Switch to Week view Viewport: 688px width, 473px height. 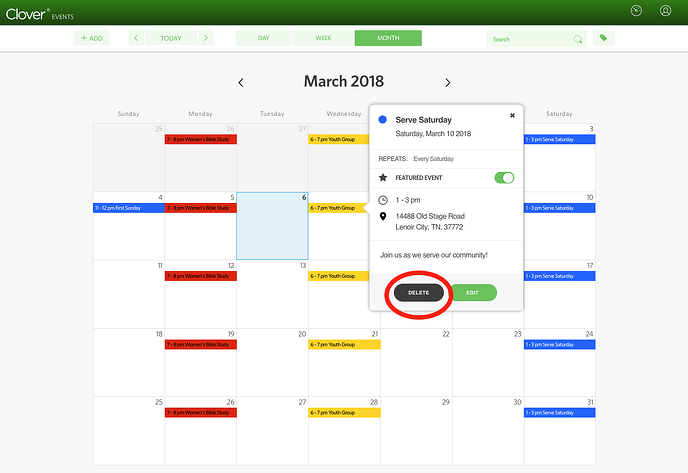coord(323,38)
